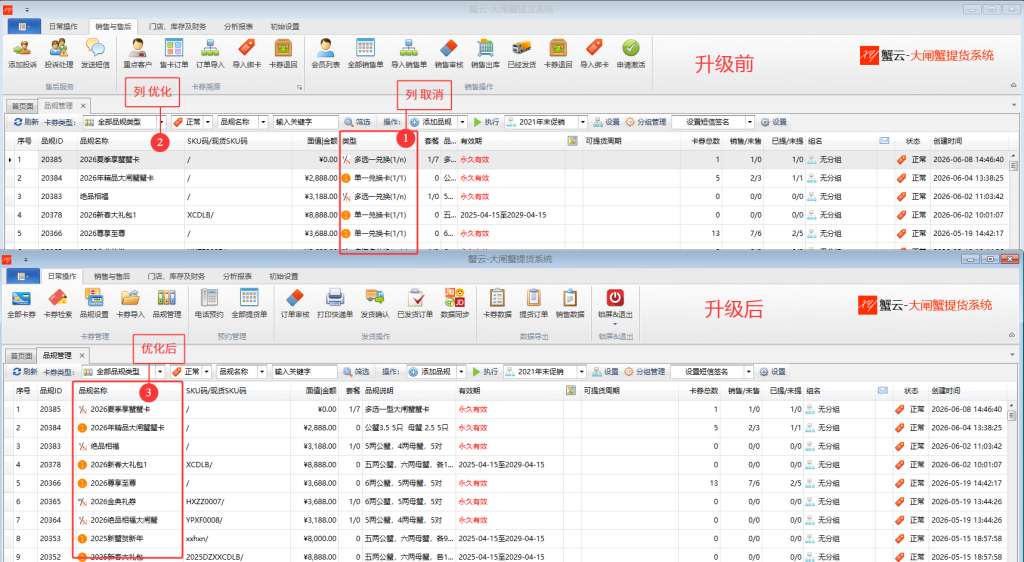Open 正常 status dropdown in upper window
The height and width of the screenshot is (562, 1024).
point(208,122)
